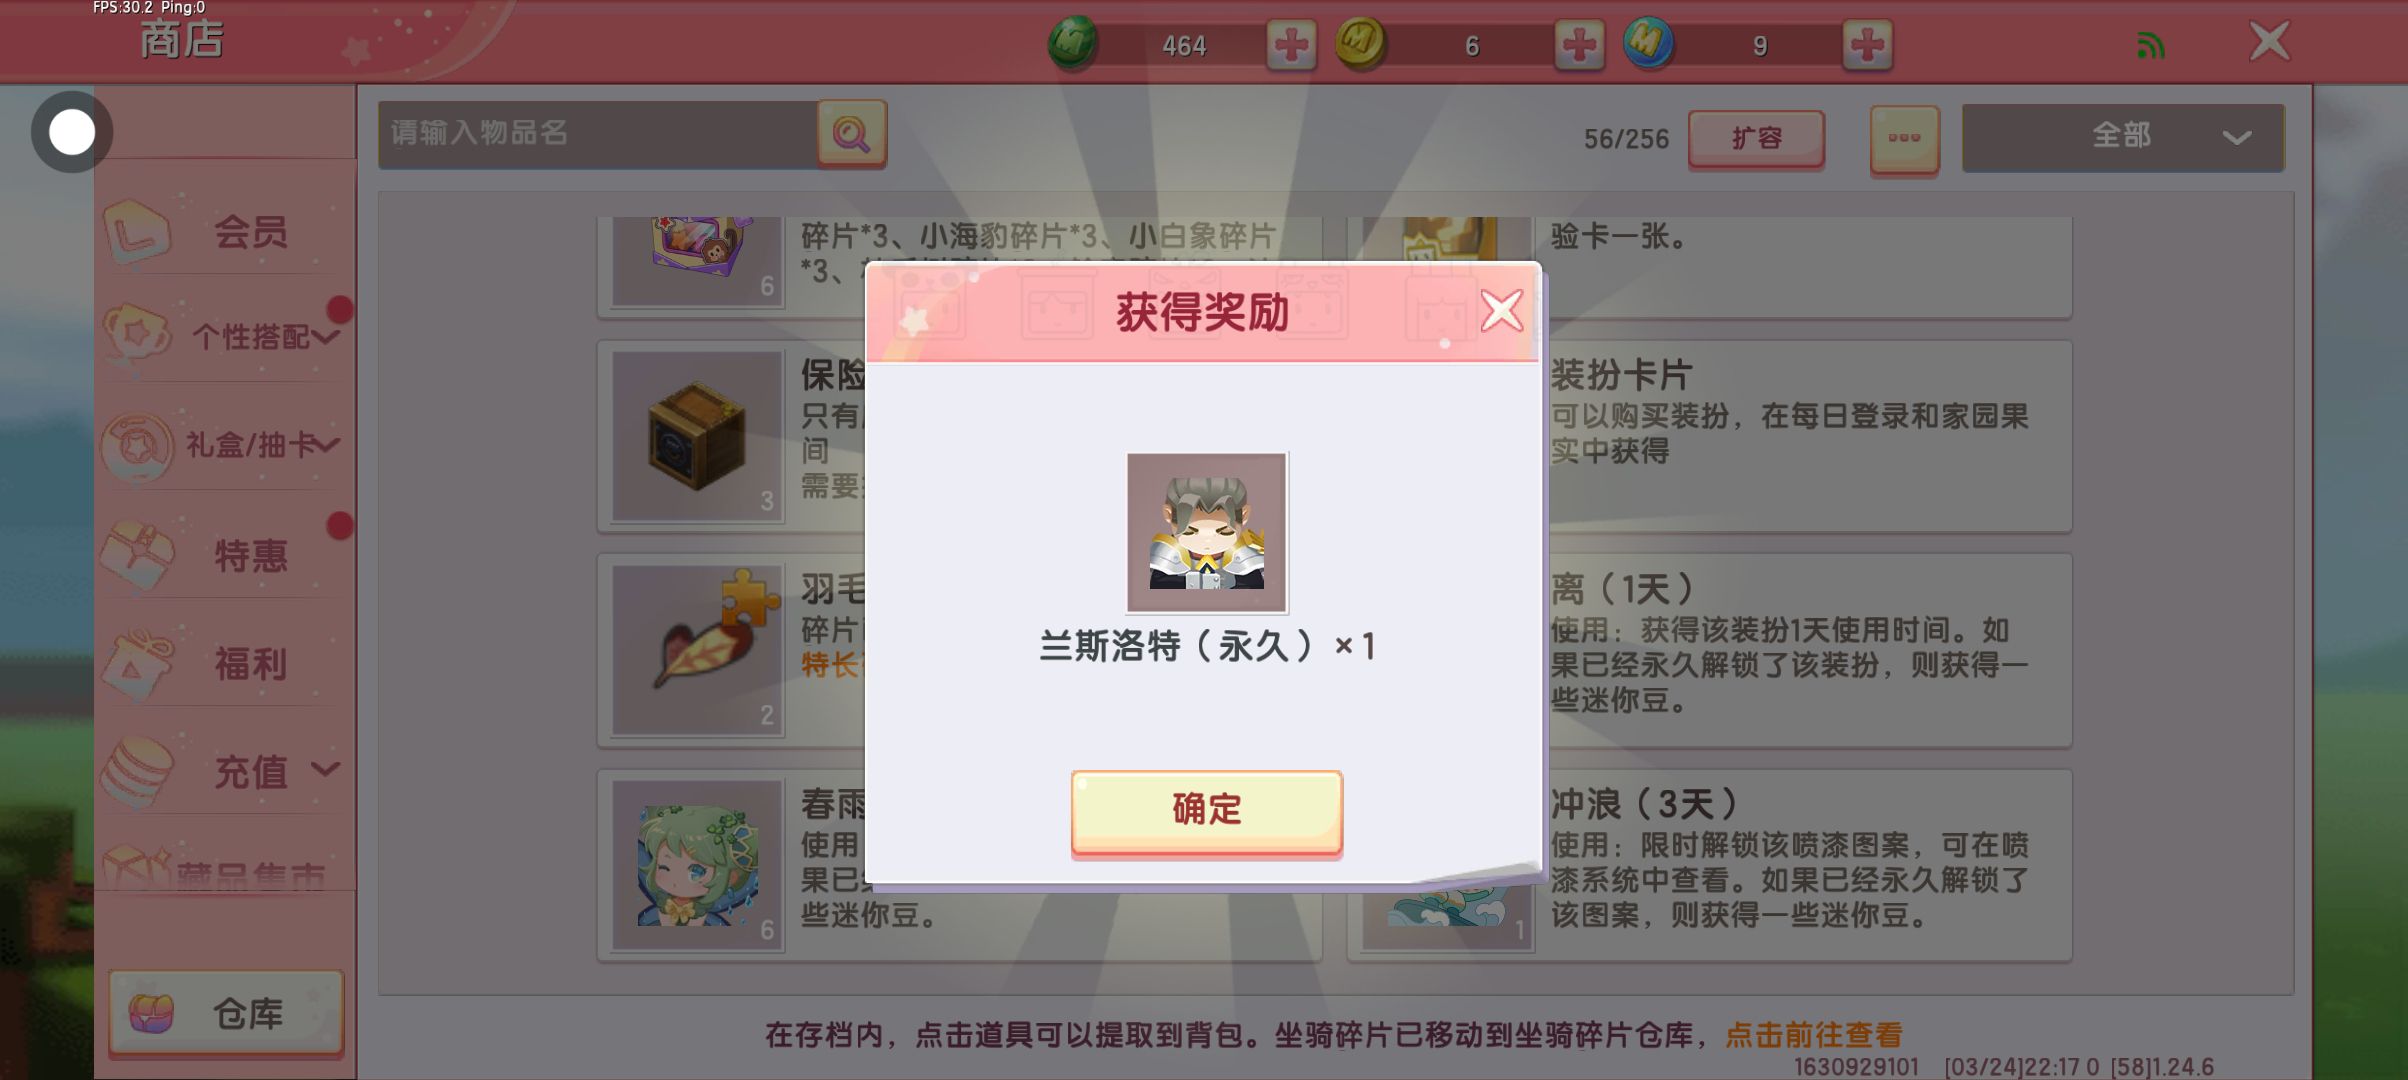Open the three-dots more options button
The height and width of the screenshot is (1080, 2408).
pyautogui.click(x=1904, y=139)
